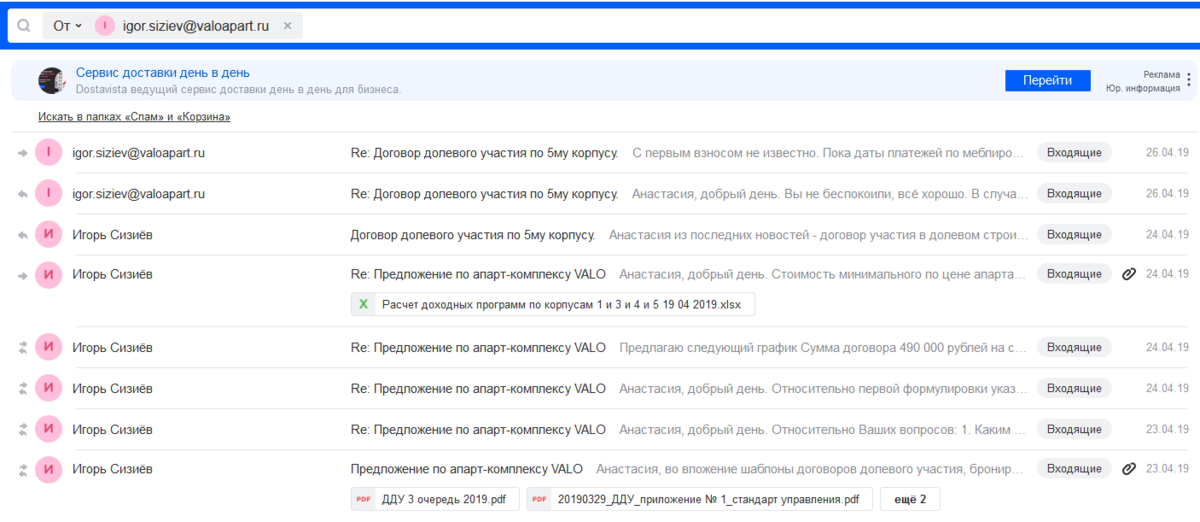Open email 'Стоимость минимального по цене апарта'

(600, 290)
